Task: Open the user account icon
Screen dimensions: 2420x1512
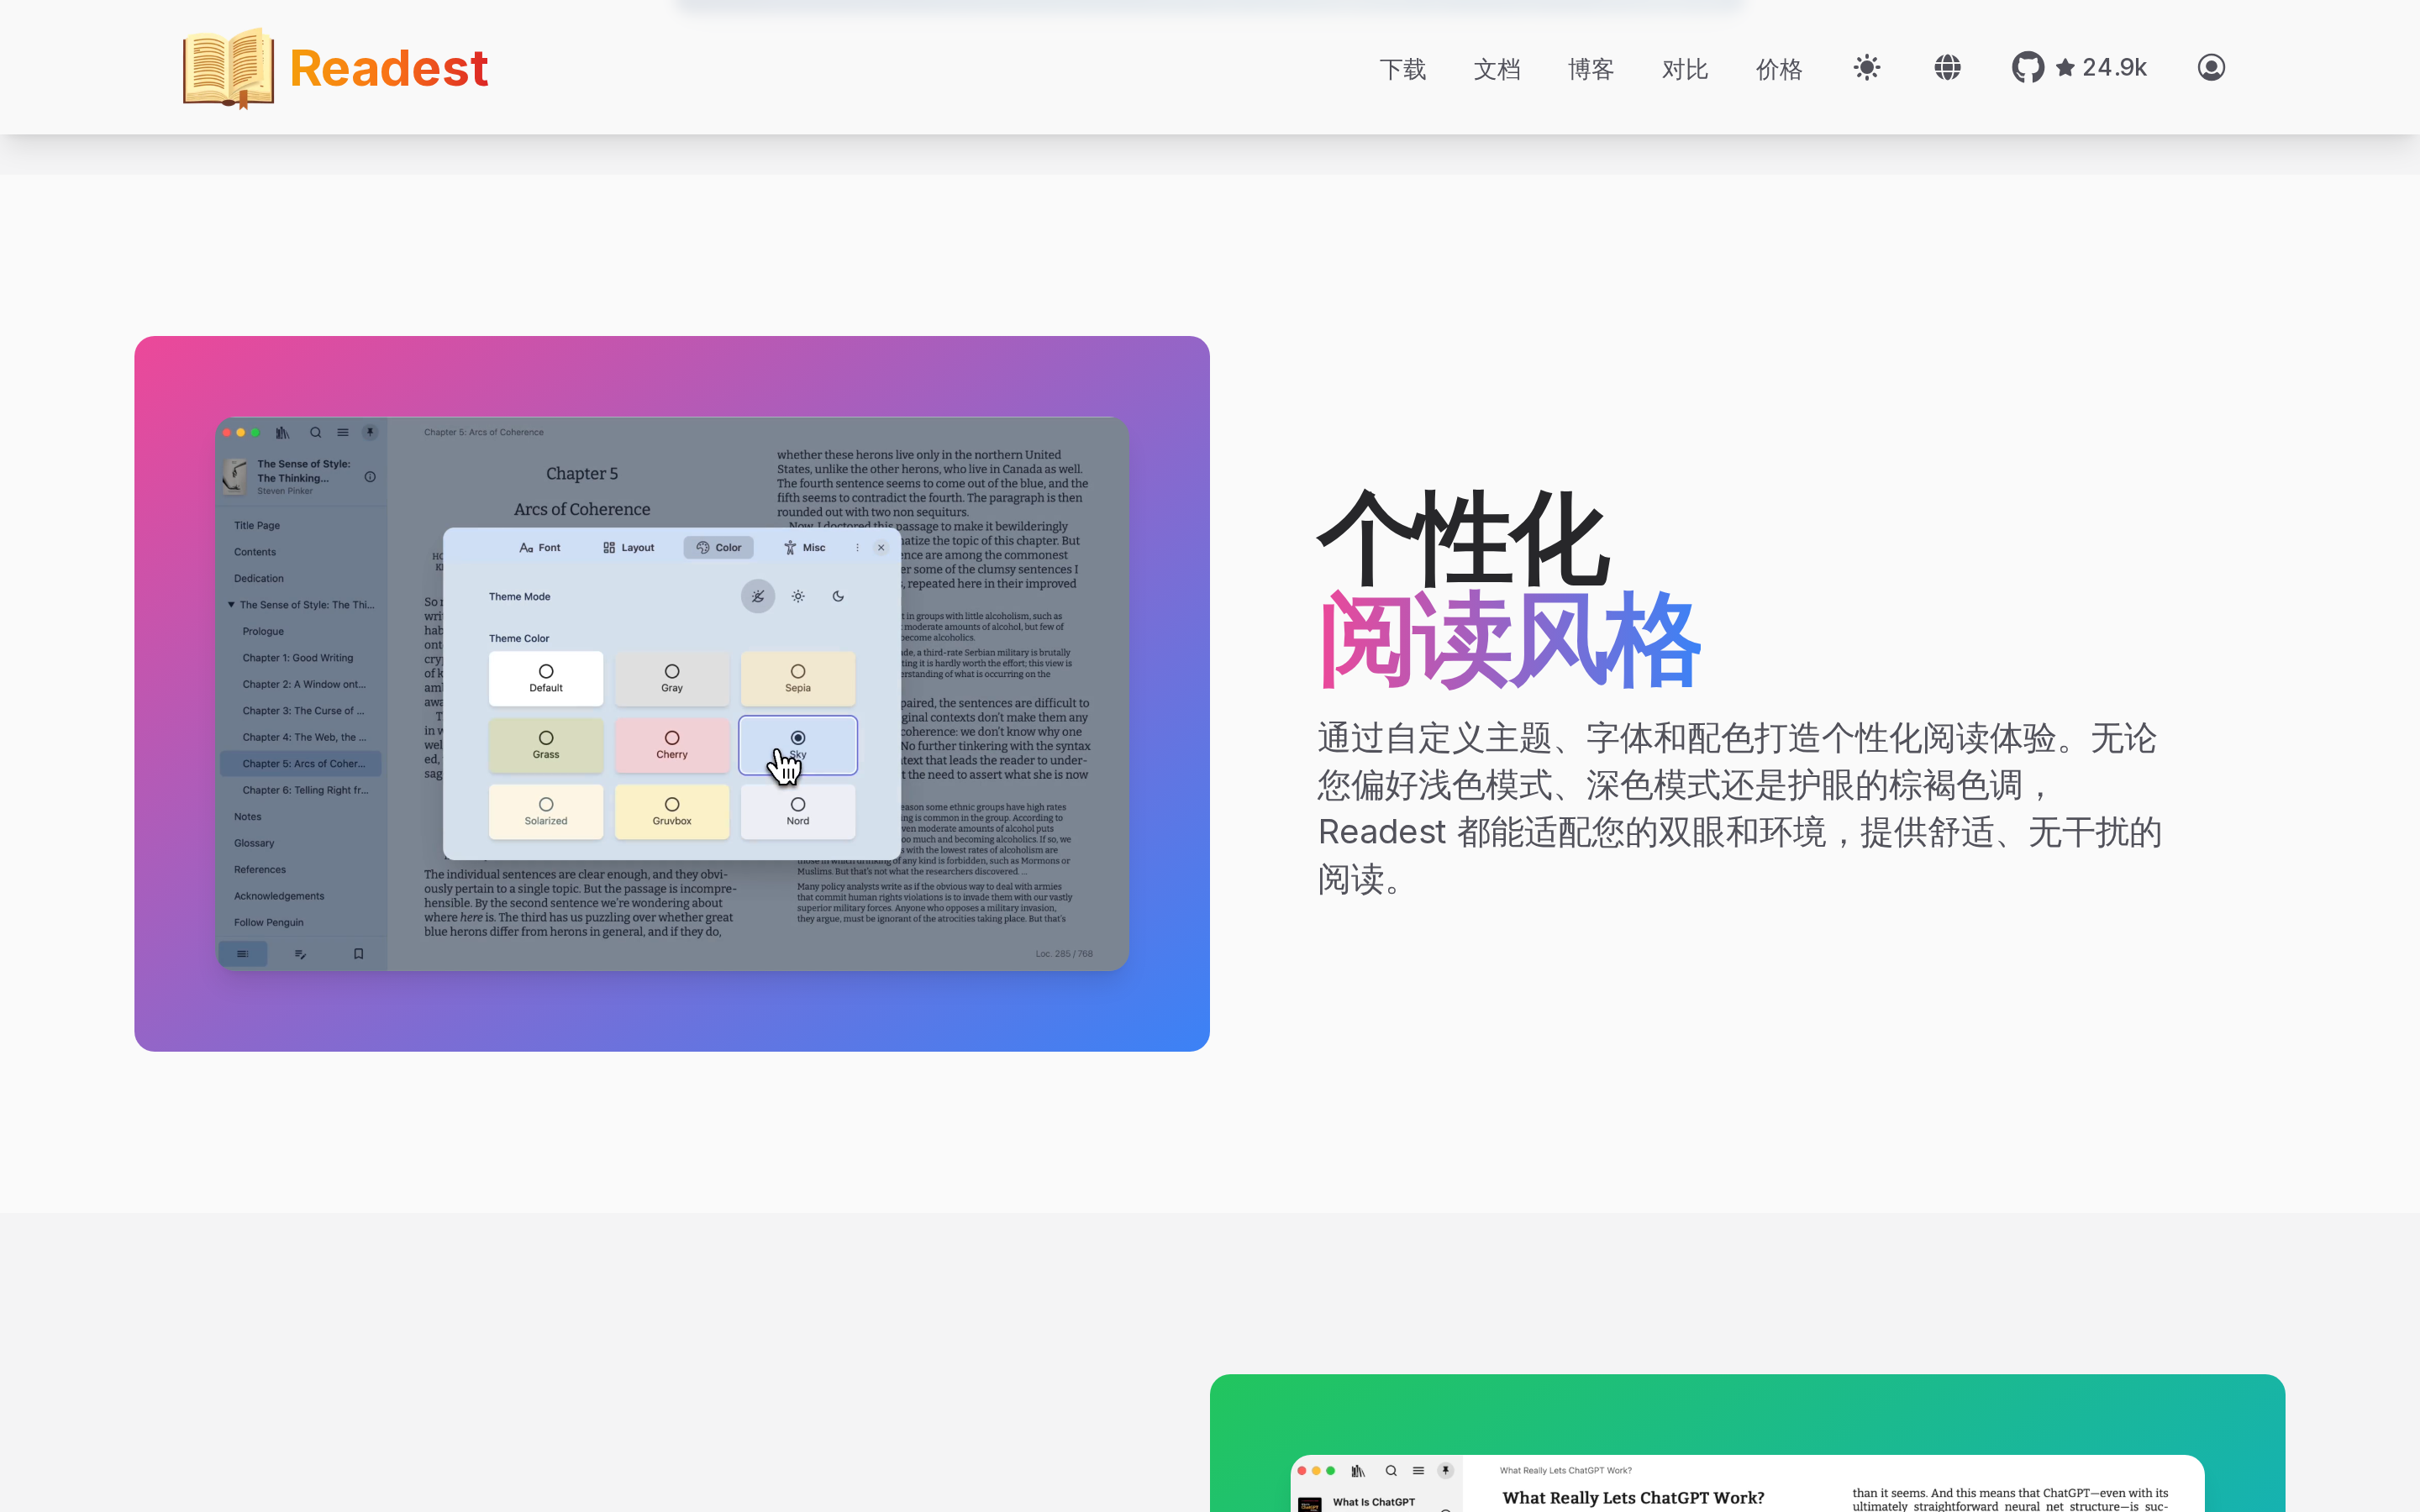Action: 2211,68
